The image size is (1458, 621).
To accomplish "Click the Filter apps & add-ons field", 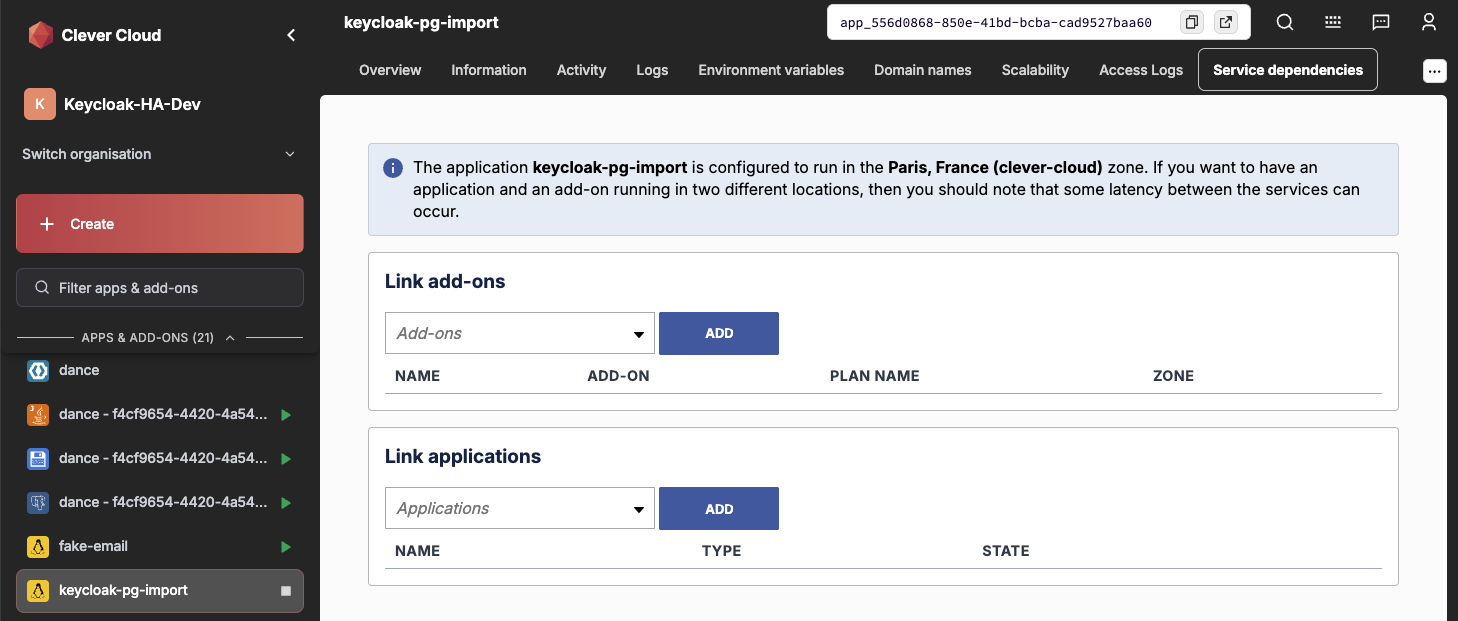I will click(160, 287).
